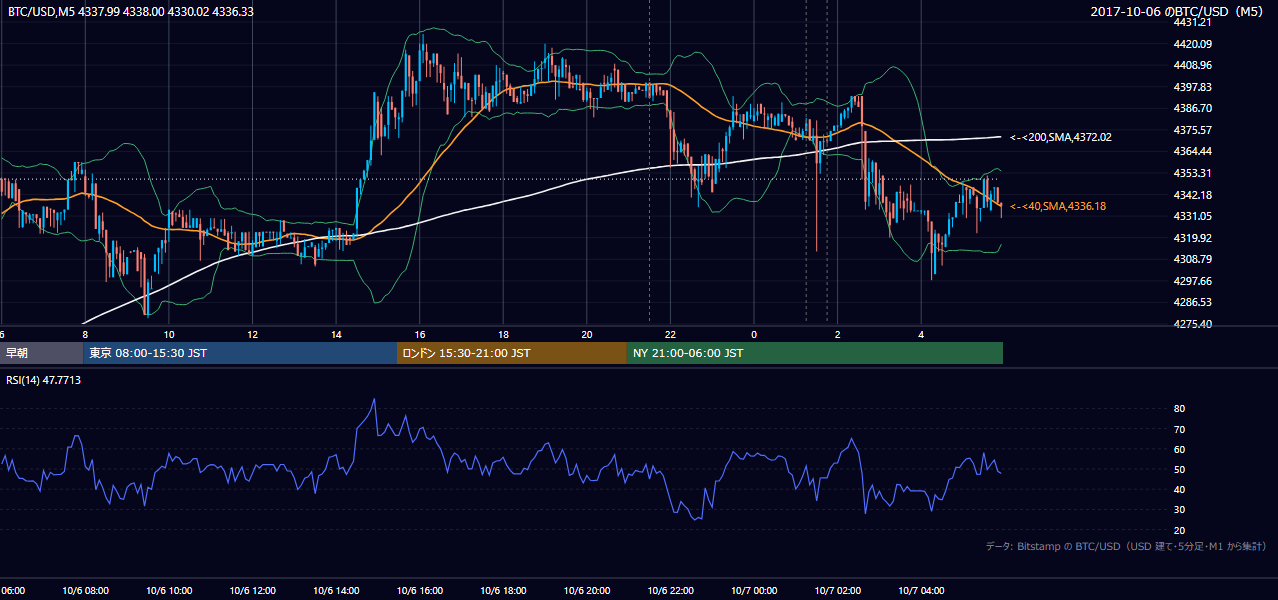Screen dimensions: 1278x600
Task: Click the 4275.40 bottom price axis label
Action: click(x=1193, y=324)
